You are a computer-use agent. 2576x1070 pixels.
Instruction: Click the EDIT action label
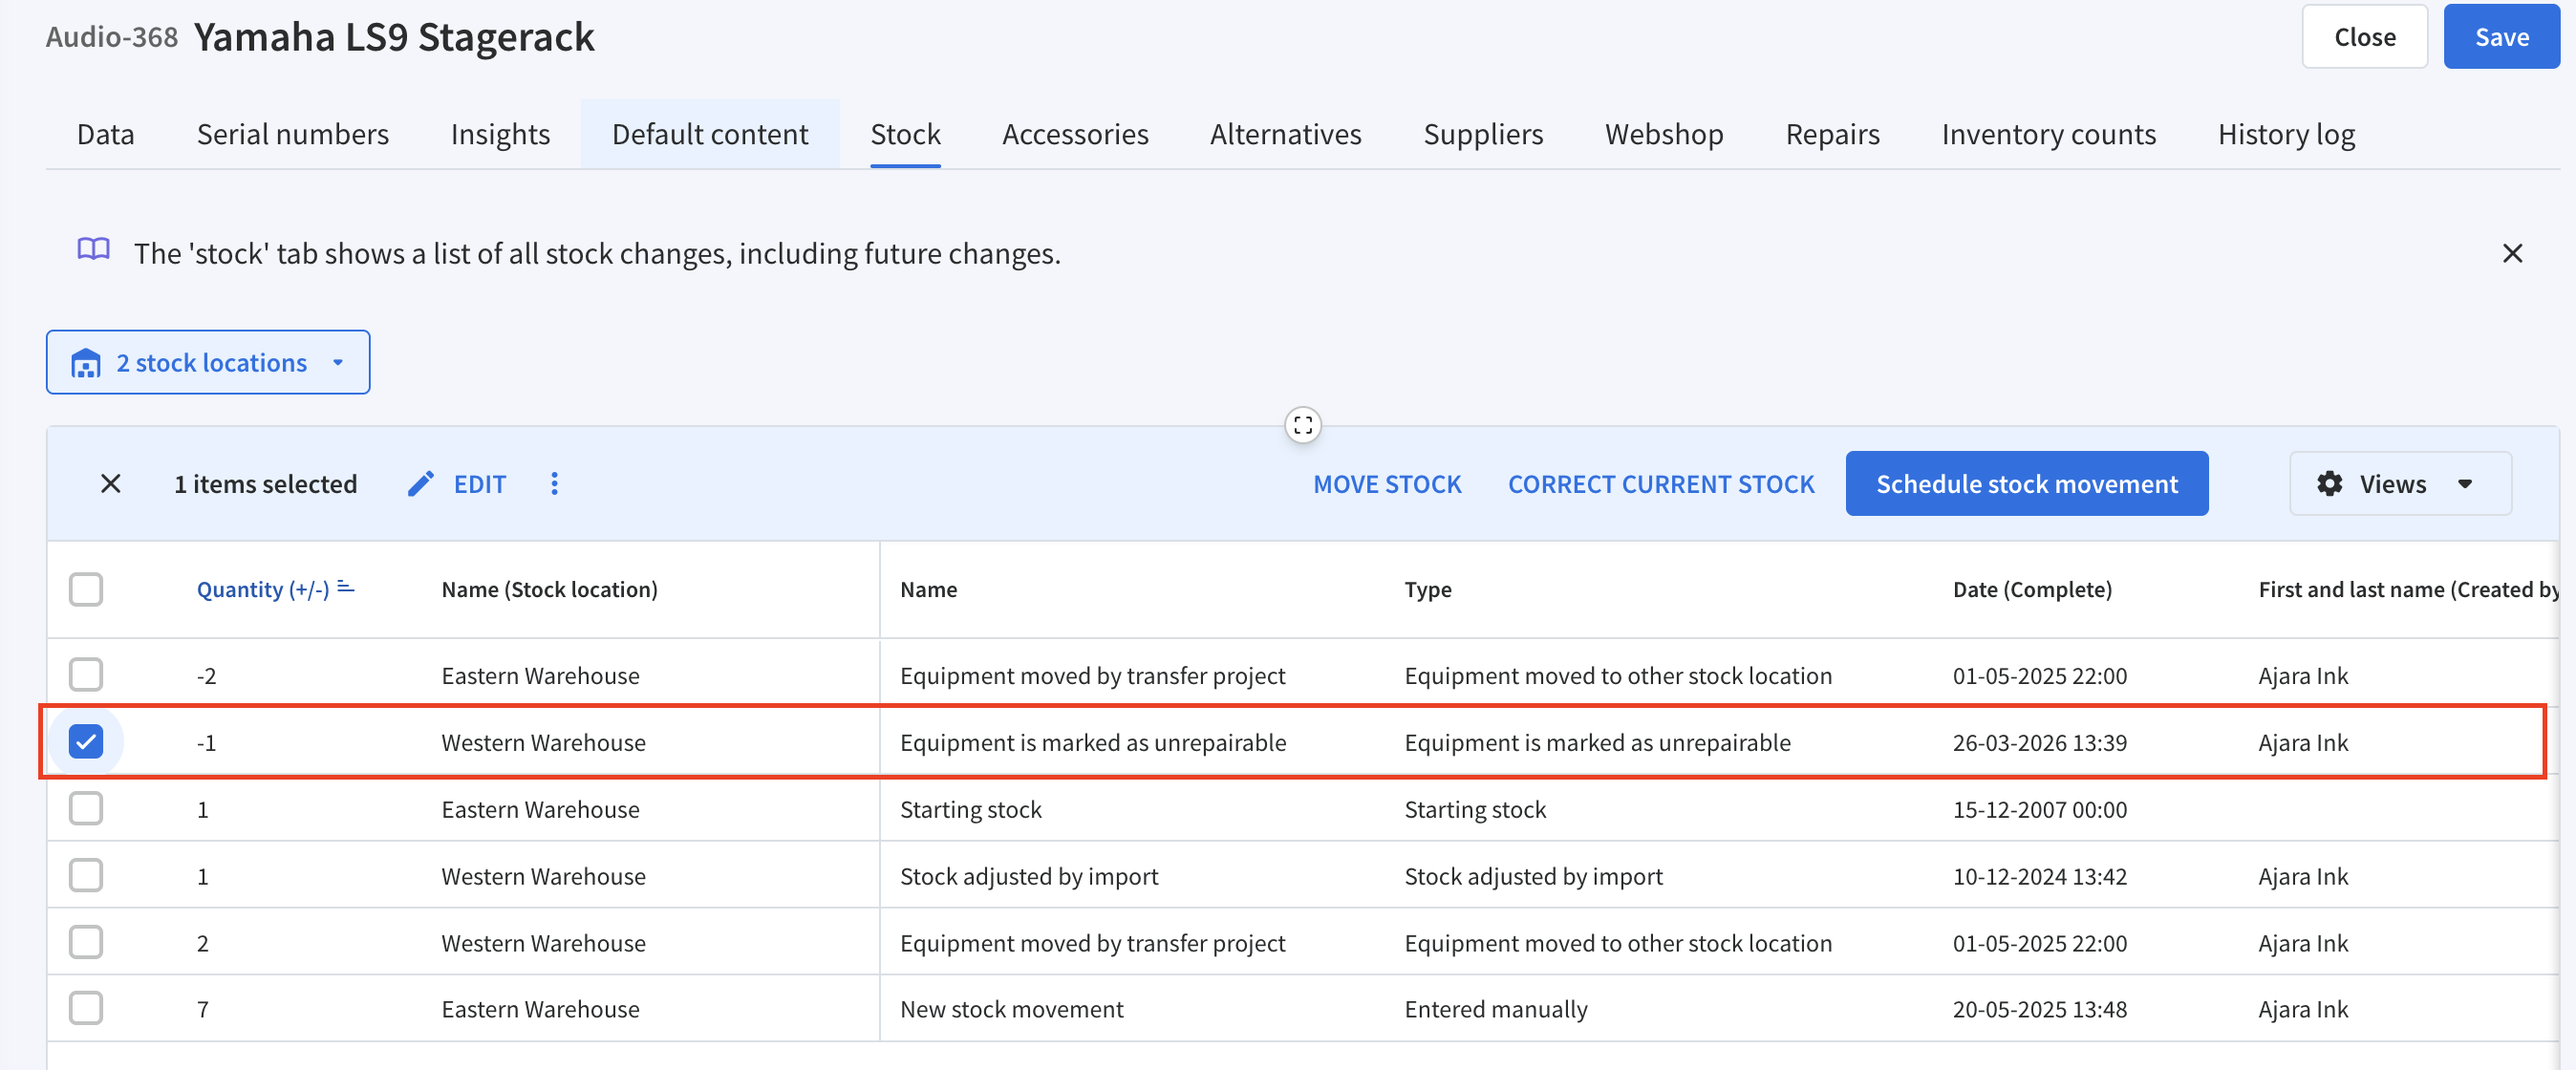[480, 484]
